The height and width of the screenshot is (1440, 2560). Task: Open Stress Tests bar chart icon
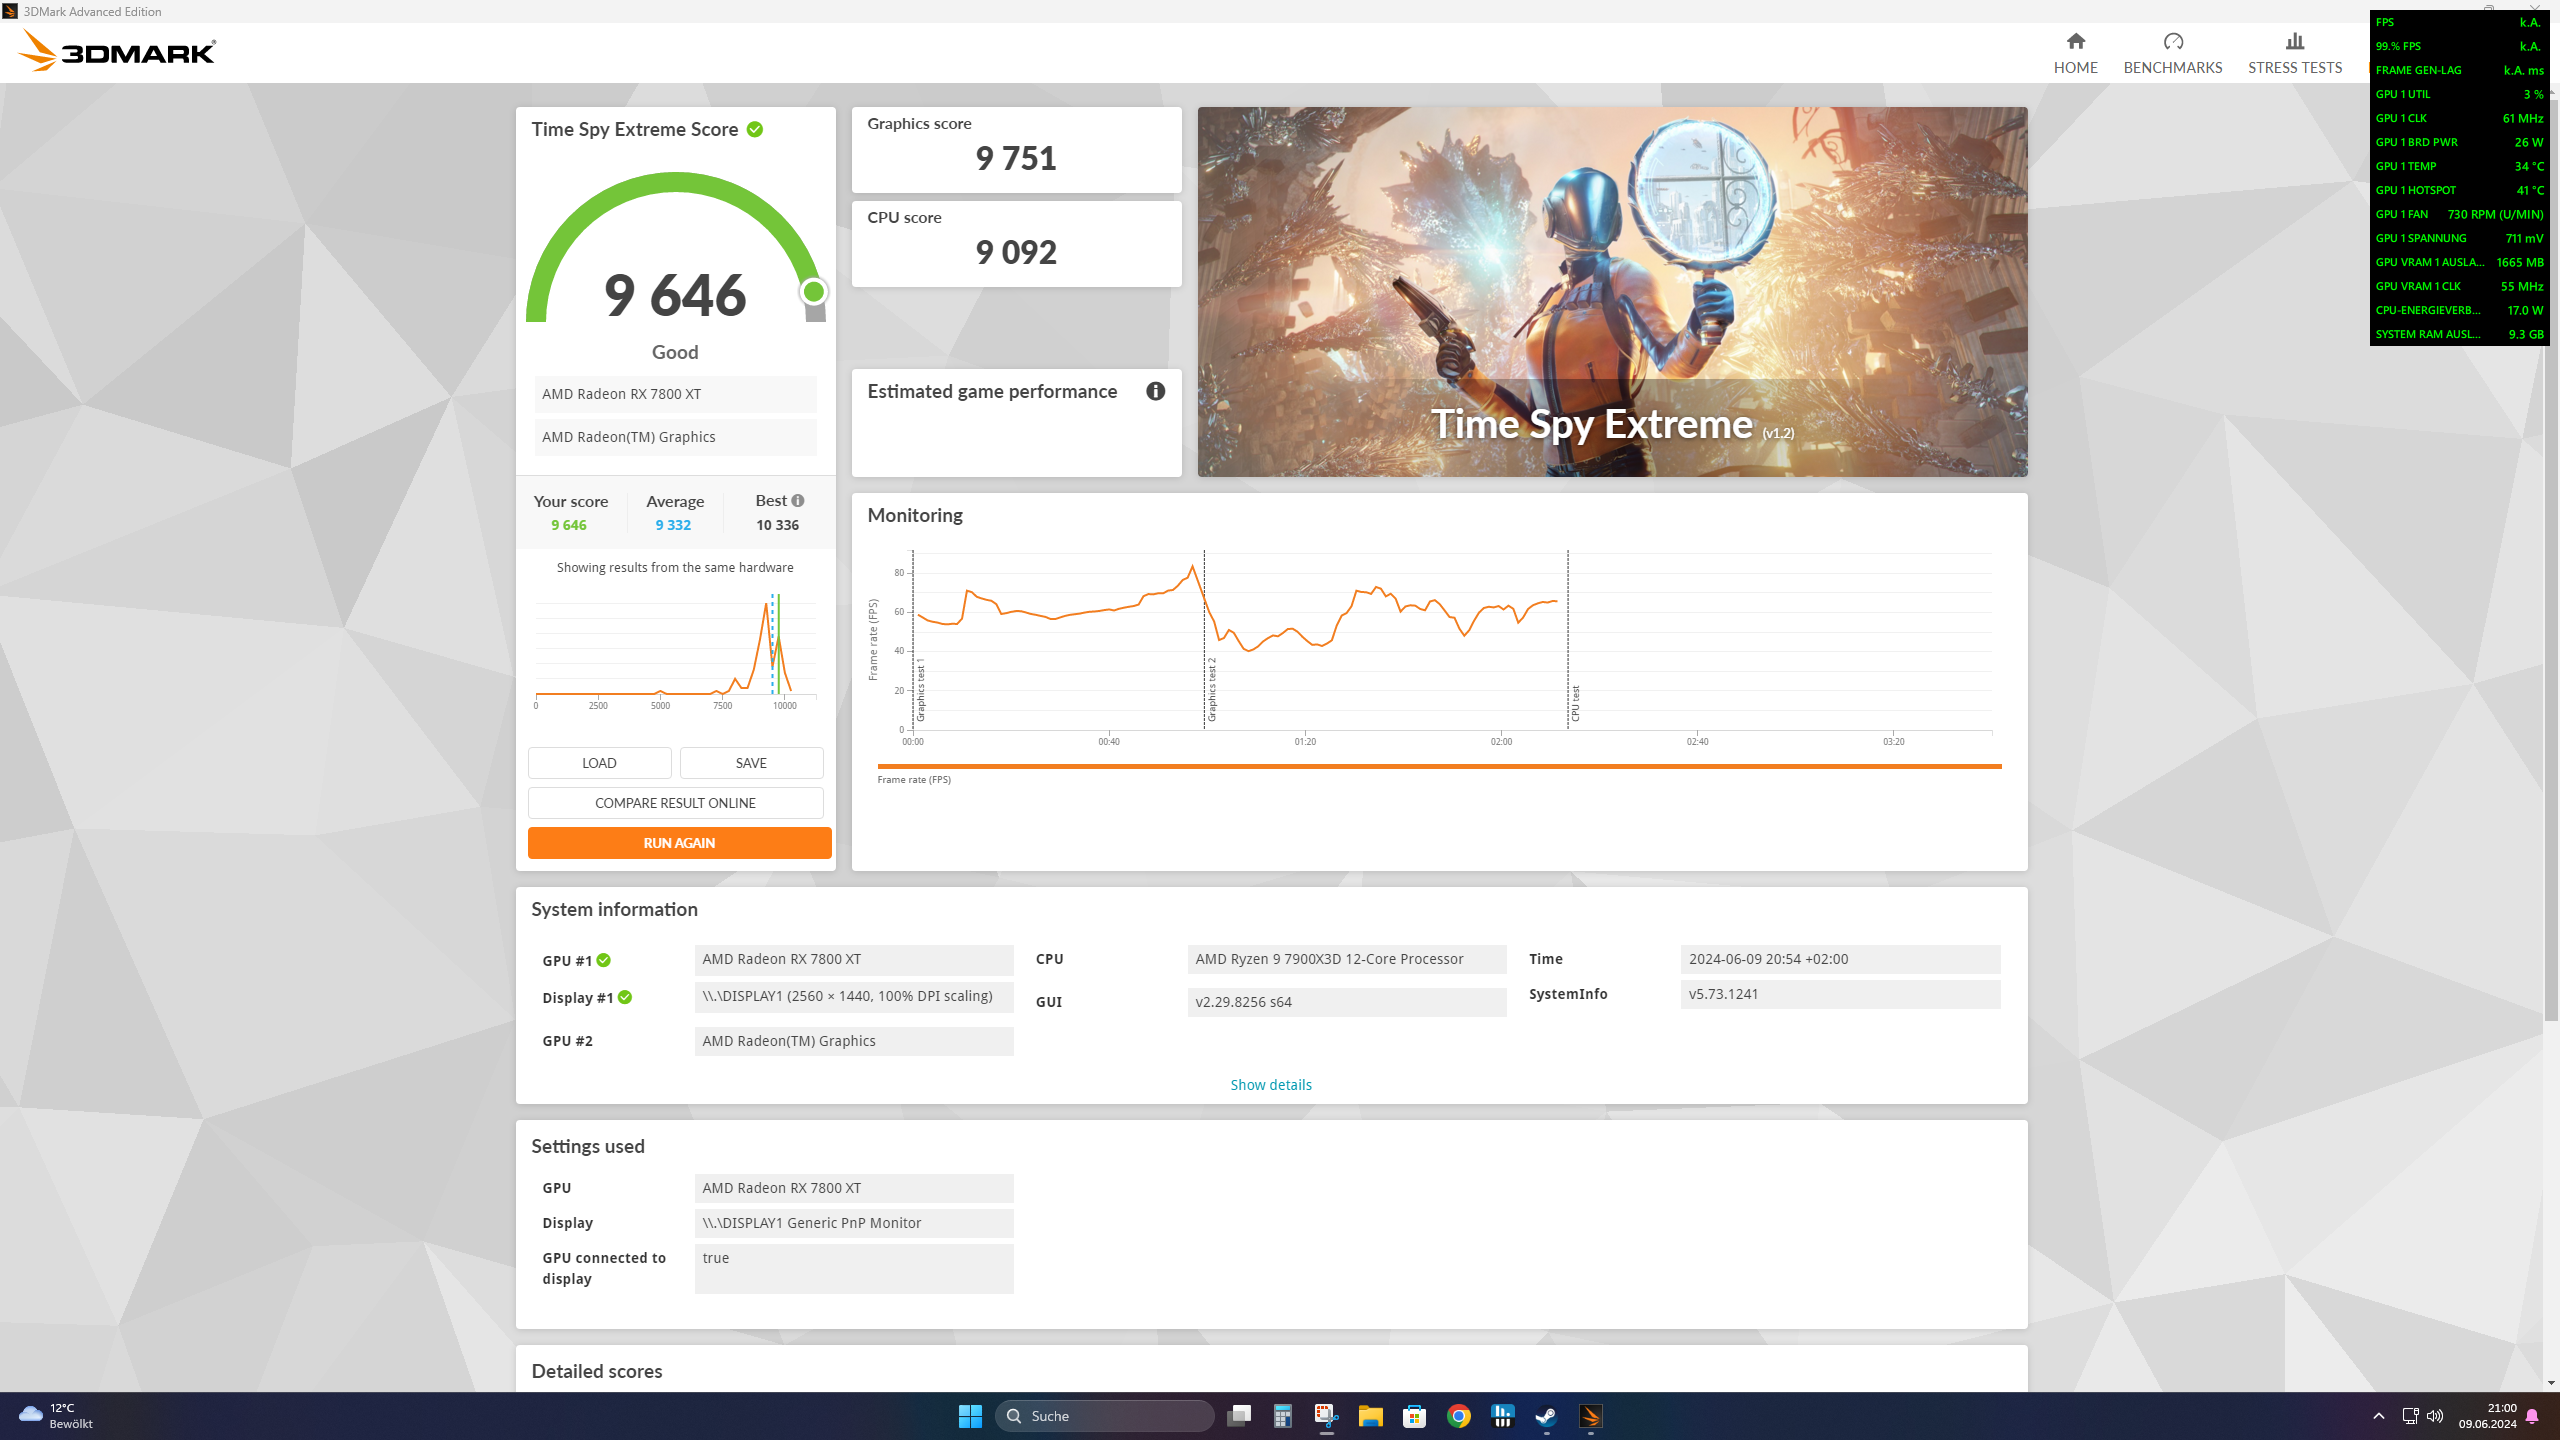coord(2294,41)
